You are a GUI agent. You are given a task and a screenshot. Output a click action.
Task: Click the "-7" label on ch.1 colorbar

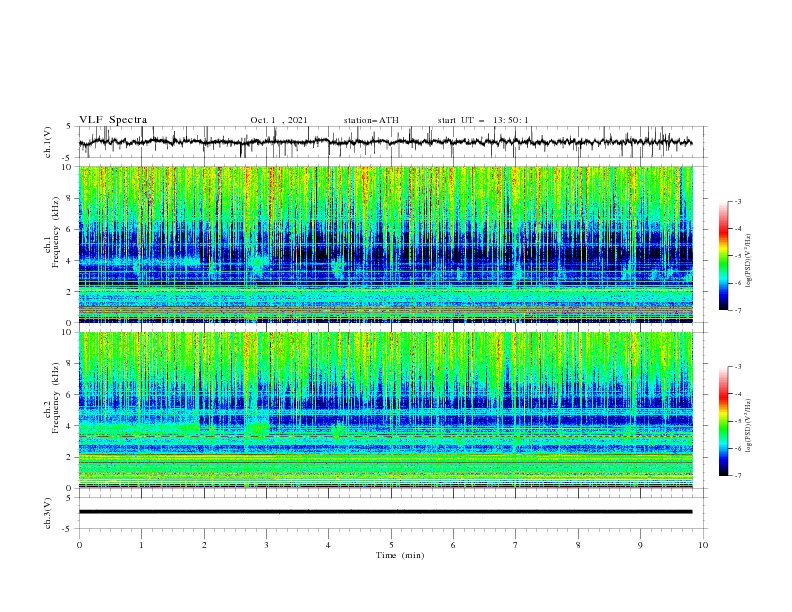point(737,310)
